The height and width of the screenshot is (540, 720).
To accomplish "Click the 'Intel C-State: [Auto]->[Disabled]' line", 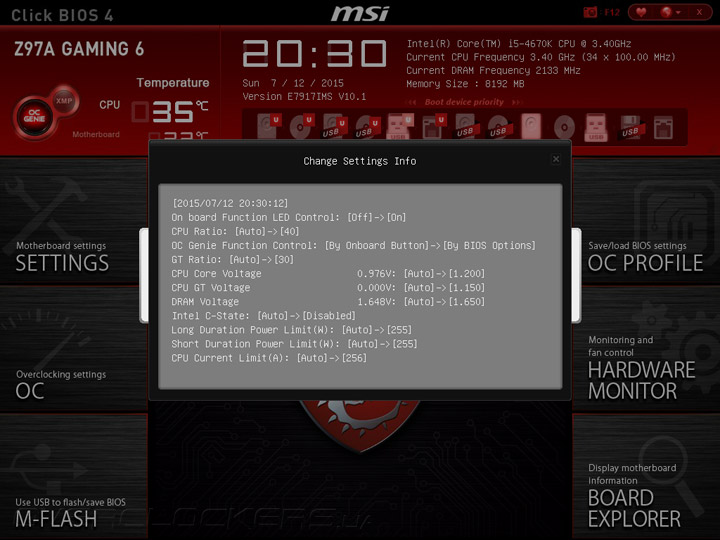I will click(x=263, y=316).
